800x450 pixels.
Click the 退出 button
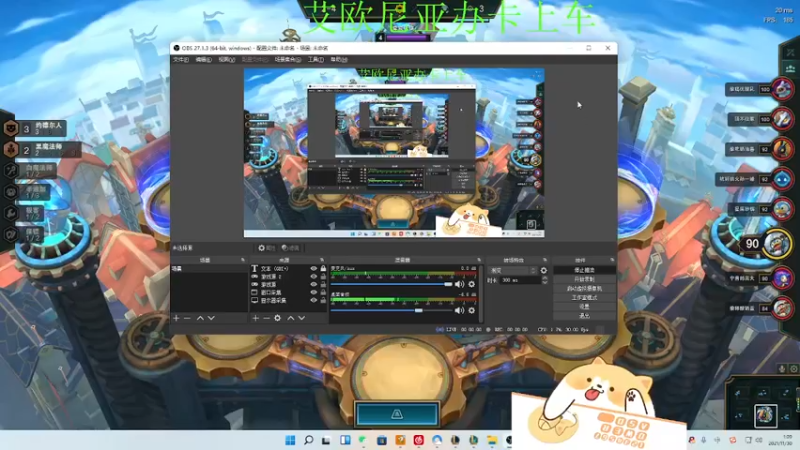coord(584,316)
